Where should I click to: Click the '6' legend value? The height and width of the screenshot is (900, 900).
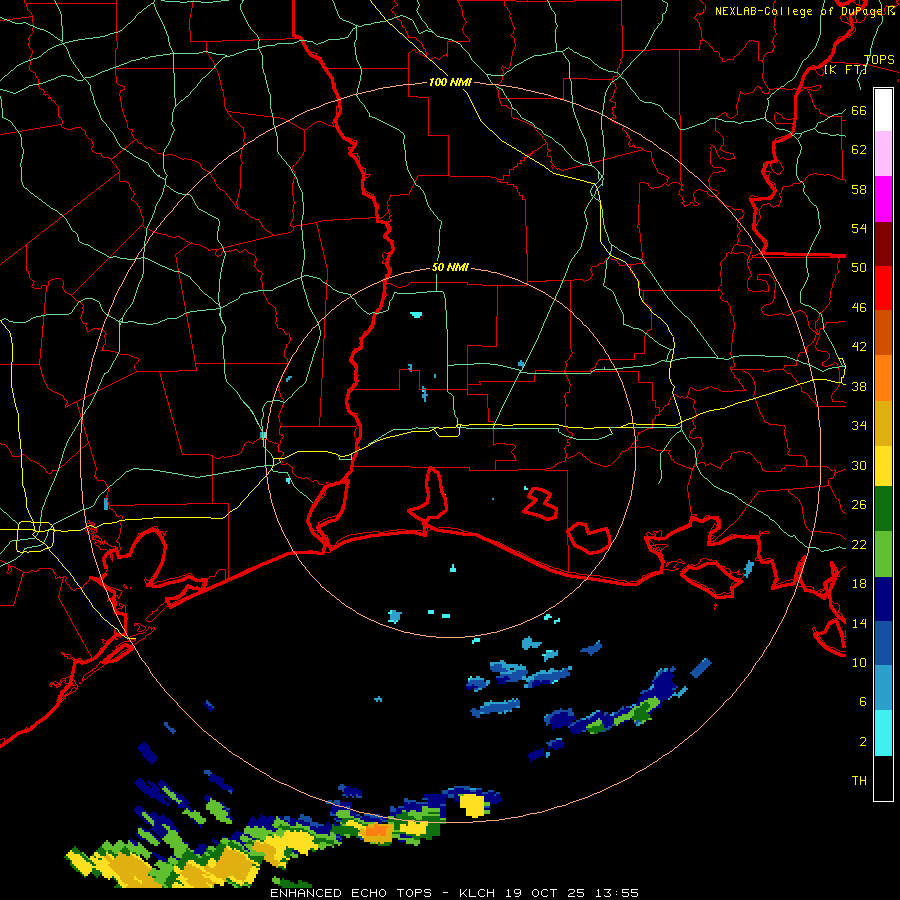point(863,701)
